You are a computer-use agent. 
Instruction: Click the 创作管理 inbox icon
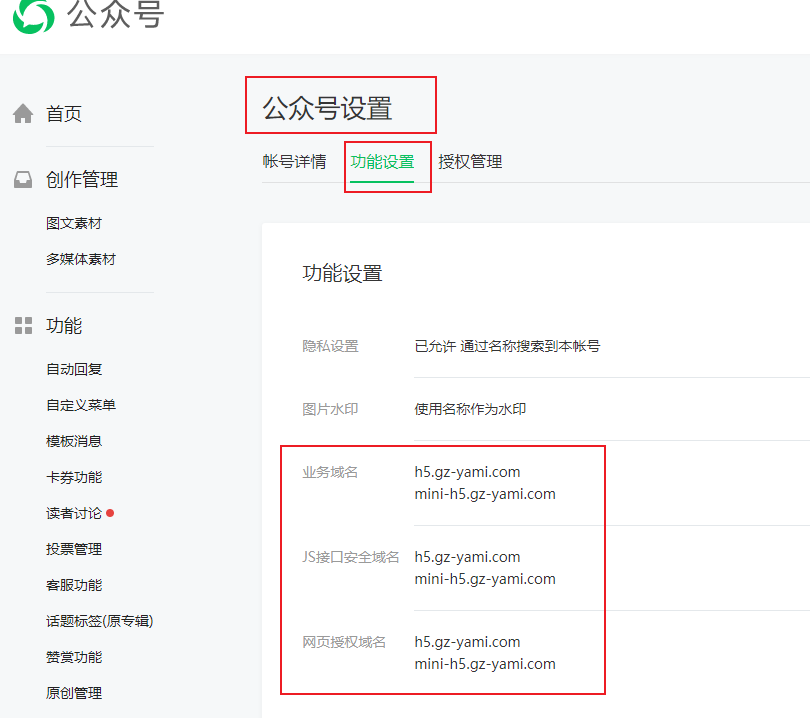coord(23,180)
